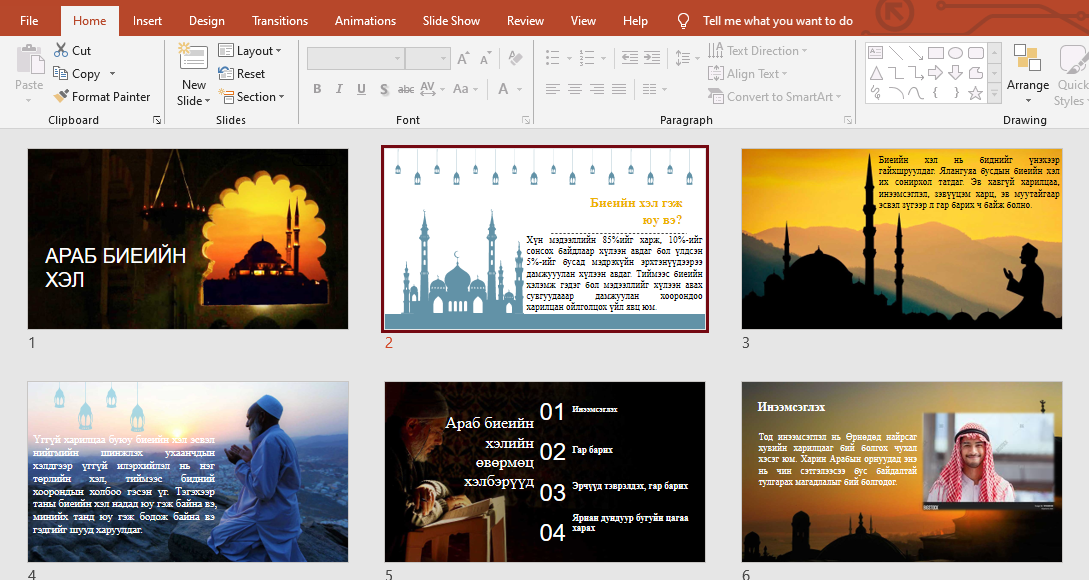
Task: Click the Copy icon
Action: (x=62, y=73)
